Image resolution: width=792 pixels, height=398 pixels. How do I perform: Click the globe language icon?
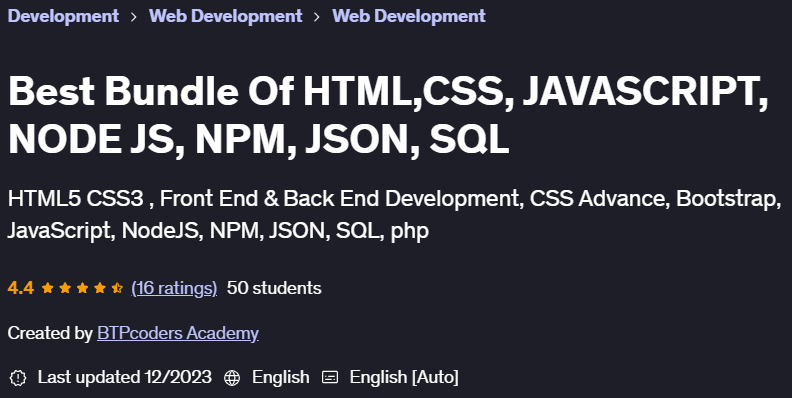tap(232, 378)
